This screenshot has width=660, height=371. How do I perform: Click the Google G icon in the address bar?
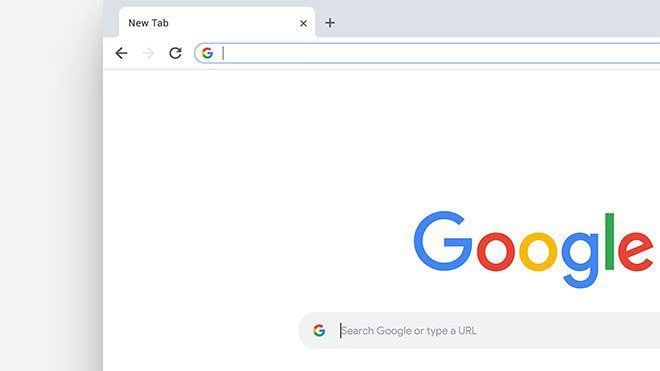[207, 53]
